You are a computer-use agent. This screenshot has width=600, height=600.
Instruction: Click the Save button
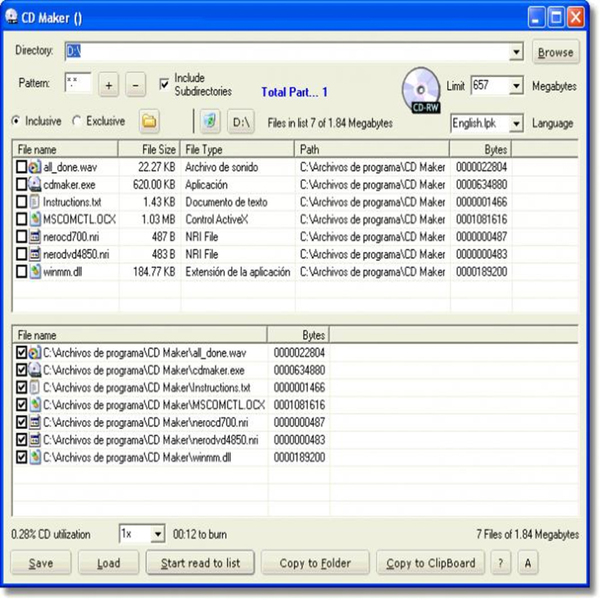[41, 563]
